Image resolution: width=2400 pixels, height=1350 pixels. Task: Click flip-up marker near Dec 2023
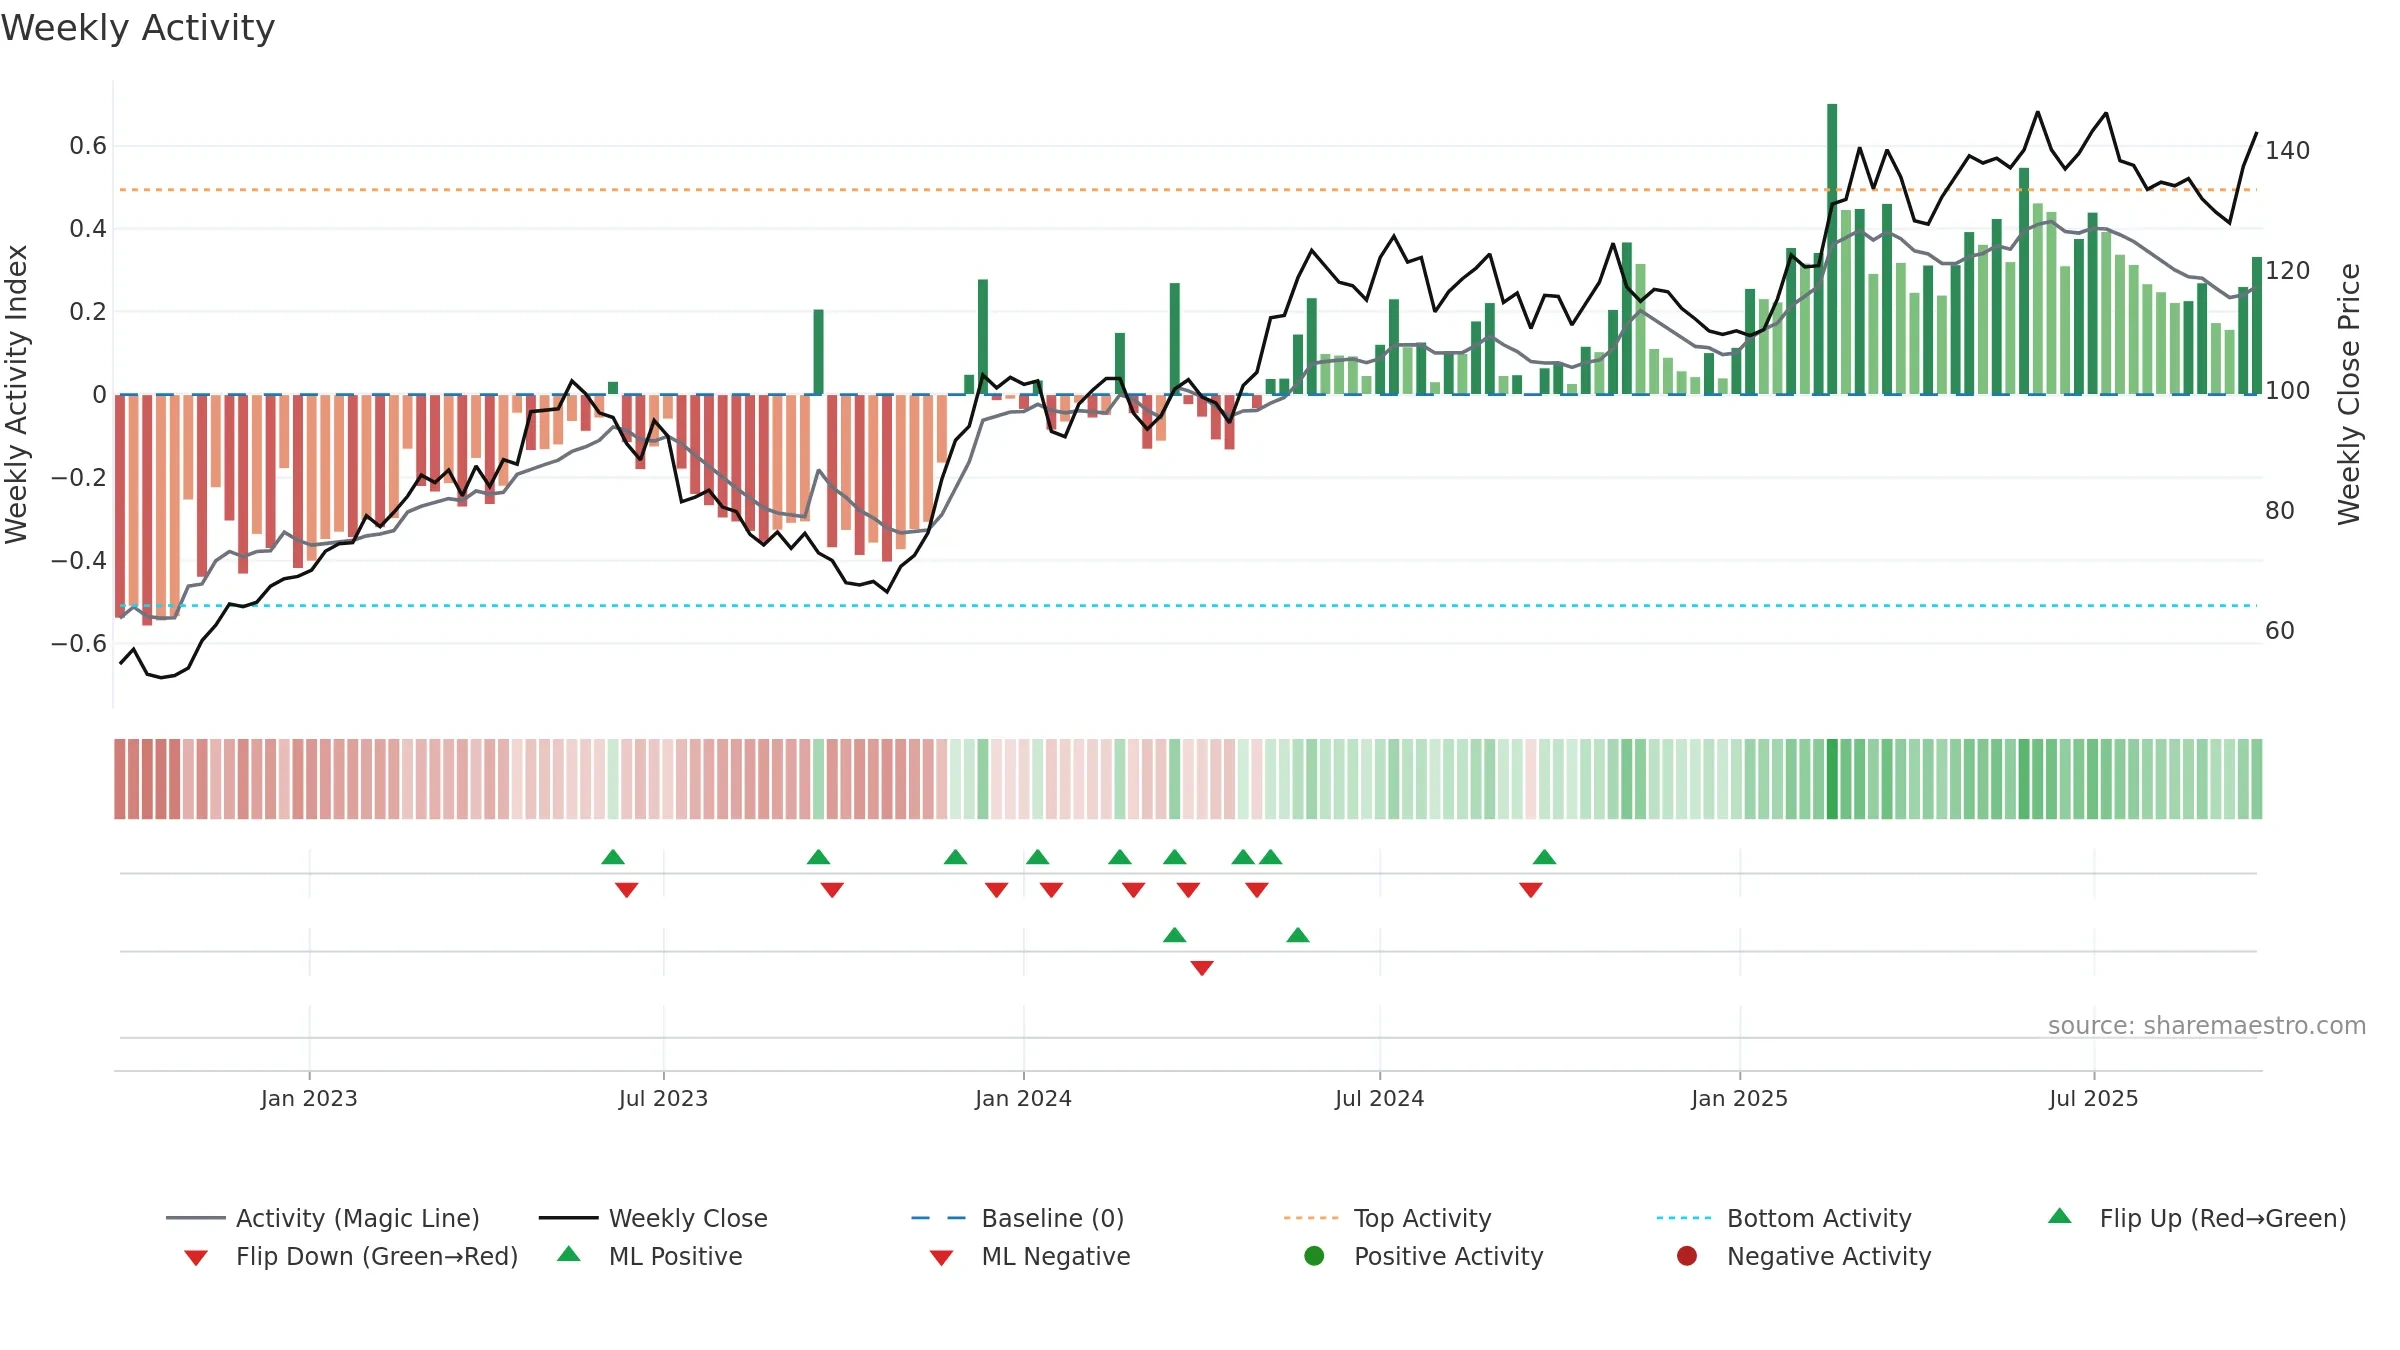point(955,857)
